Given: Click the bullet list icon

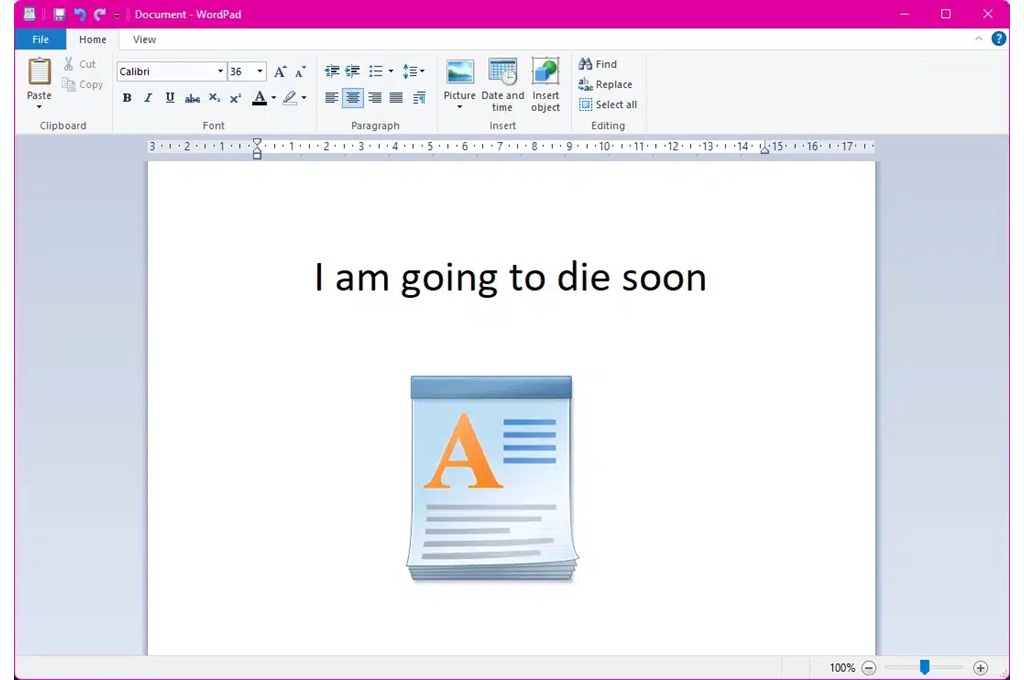Looking at the screenshot, I should point(376,71).
